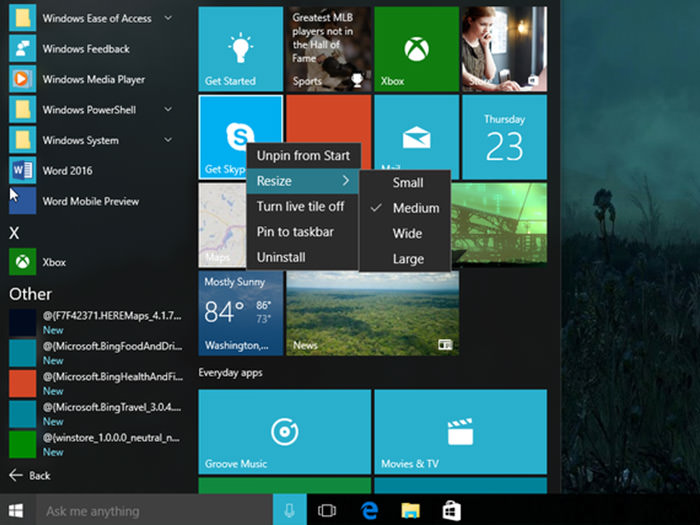
Task: Open the Groove Music tile
Action: 284,432
